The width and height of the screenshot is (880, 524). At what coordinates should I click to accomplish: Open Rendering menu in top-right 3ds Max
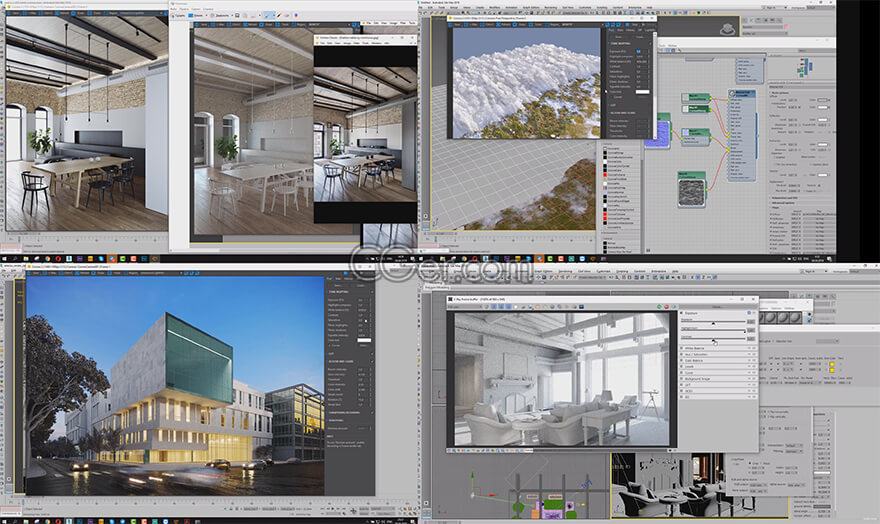click(x=550, y=7)
